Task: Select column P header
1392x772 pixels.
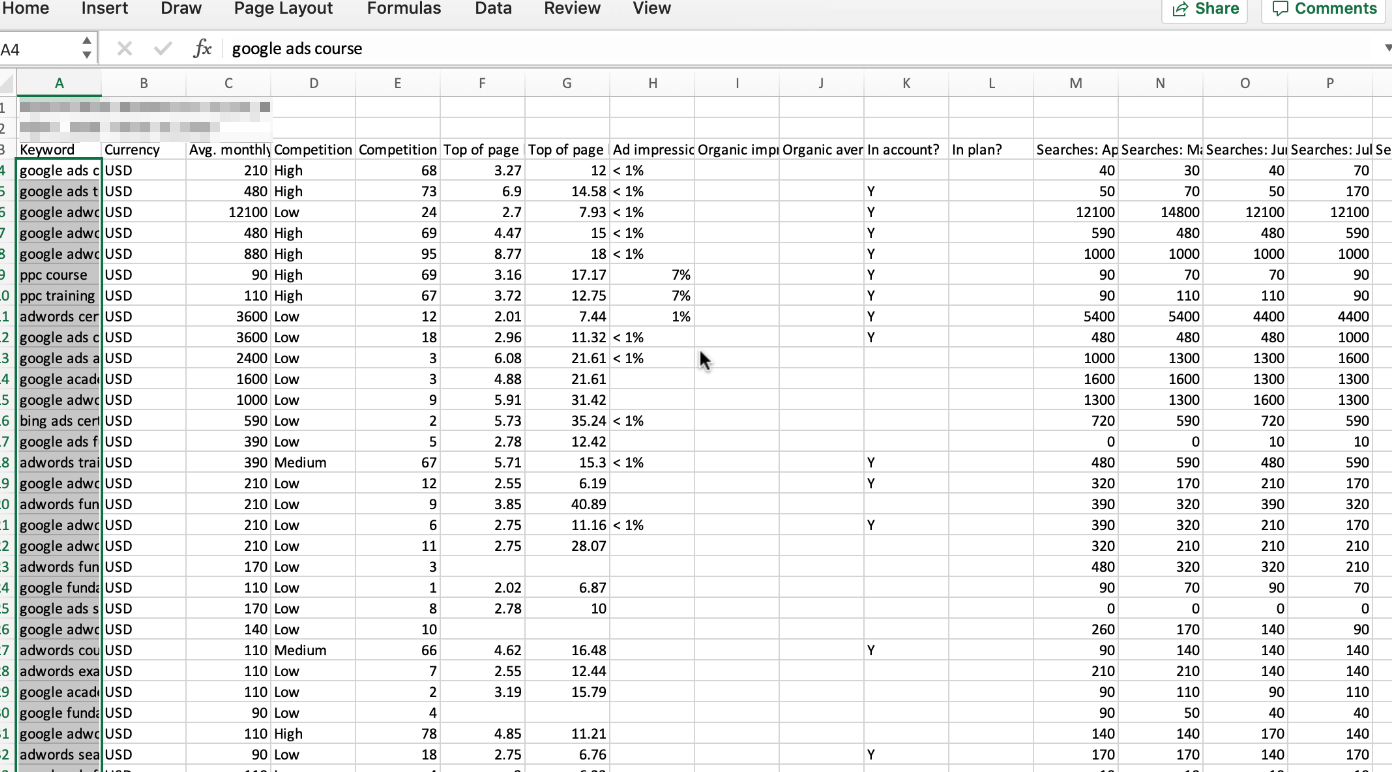Action: (x=1330, y=83)
